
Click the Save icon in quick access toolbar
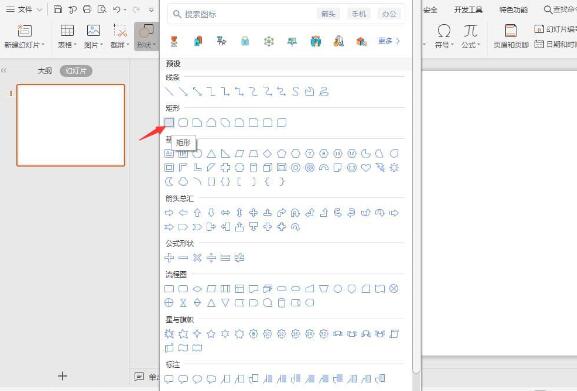pyautogui.click(x=58, y=9)
